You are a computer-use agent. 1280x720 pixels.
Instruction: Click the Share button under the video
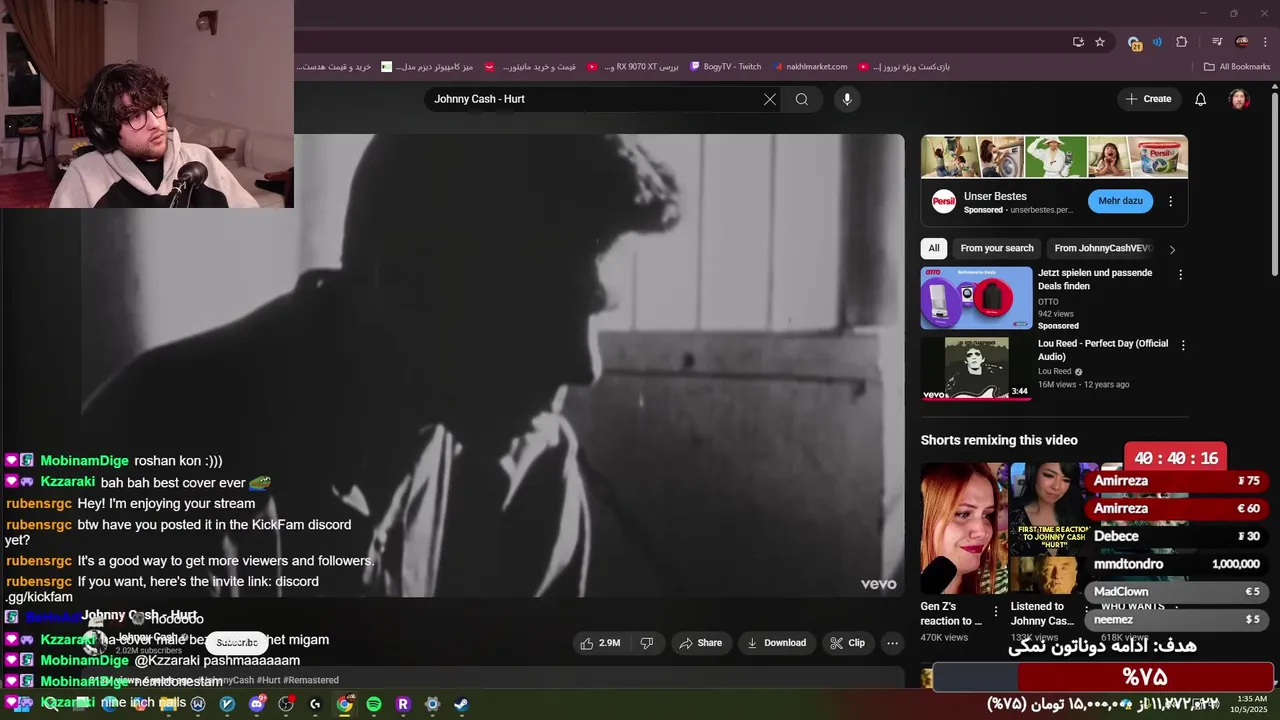(x=700, y=643)
